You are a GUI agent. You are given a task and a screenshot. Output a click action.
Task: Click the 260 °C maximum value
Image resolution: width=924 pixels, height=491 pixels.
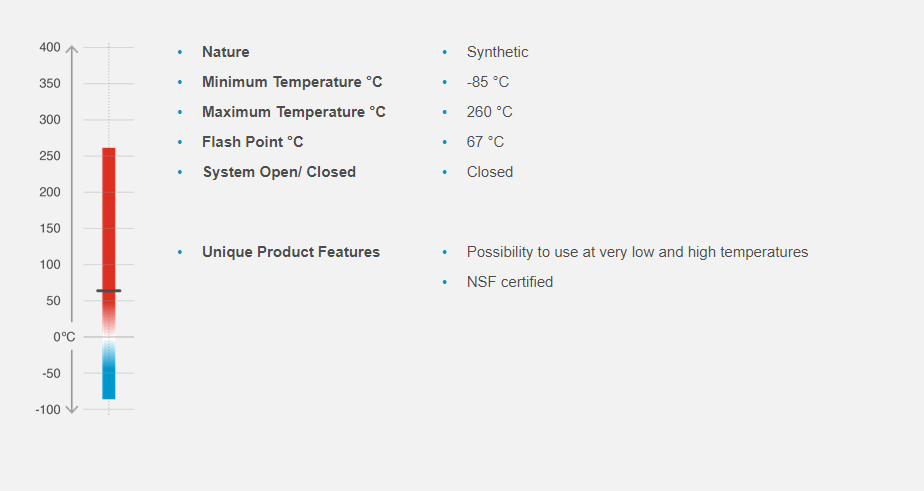pos(489,112)
